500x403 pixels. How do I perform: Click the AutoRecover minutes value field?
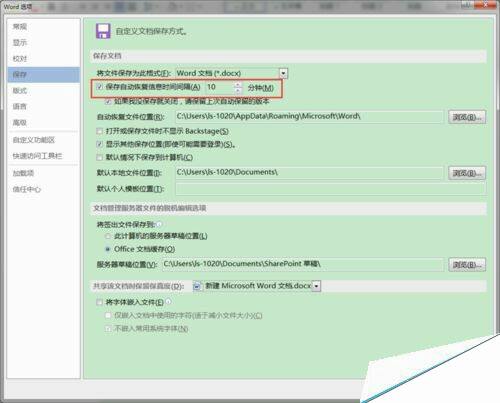point(220,87)
